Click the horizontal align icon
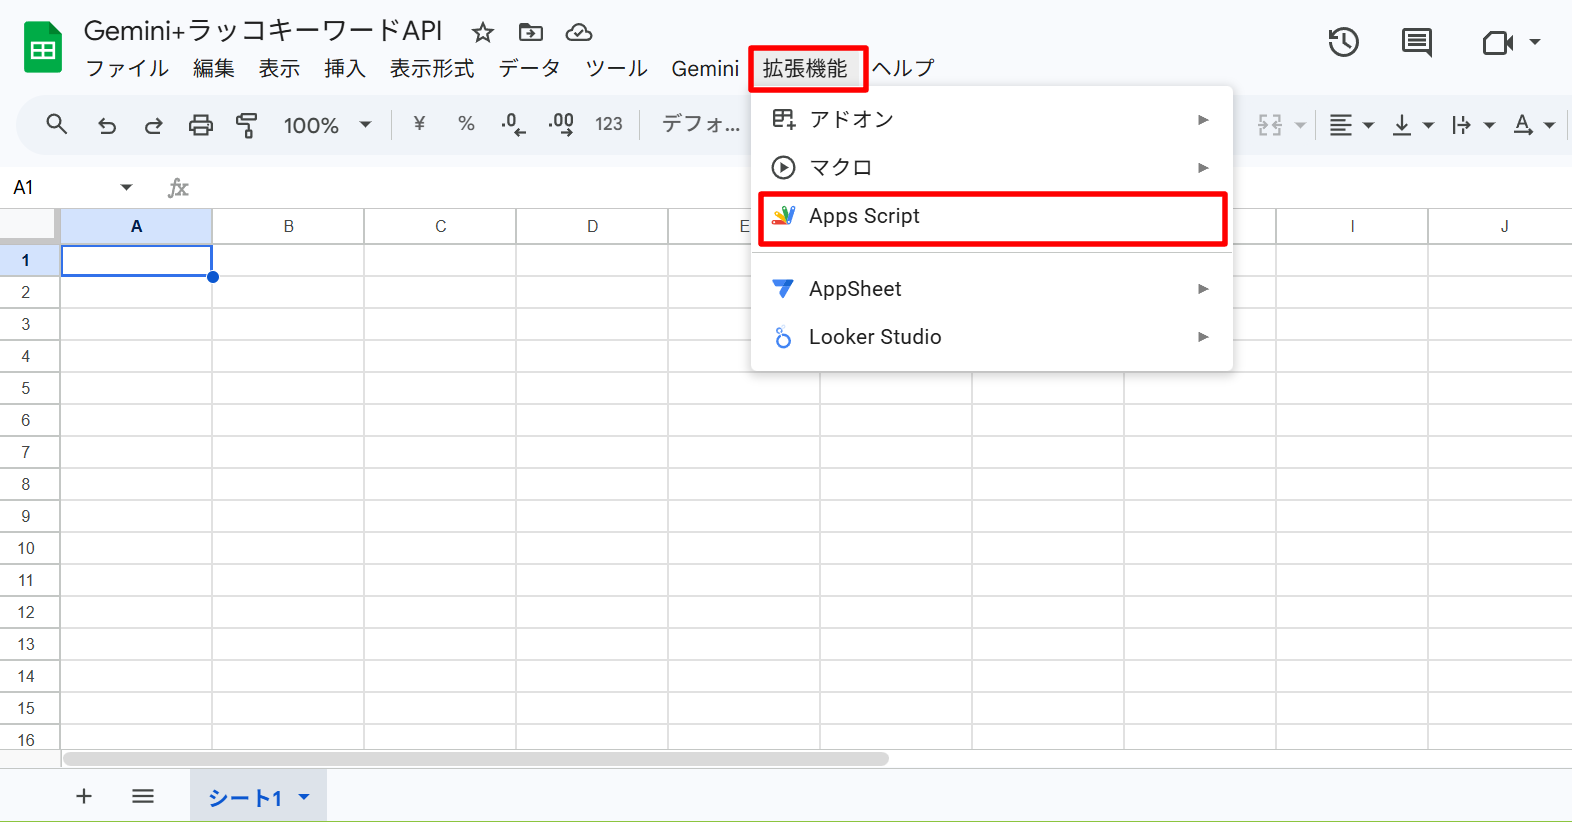 tap(1341, 125)
